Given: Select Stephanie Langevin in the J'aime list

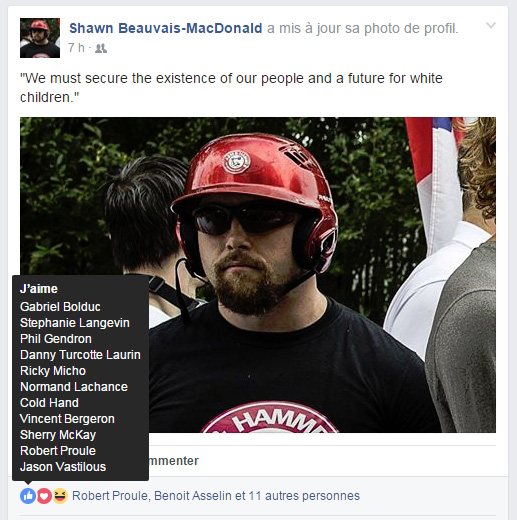Looking at the screenshot, I should coord(75,323).
